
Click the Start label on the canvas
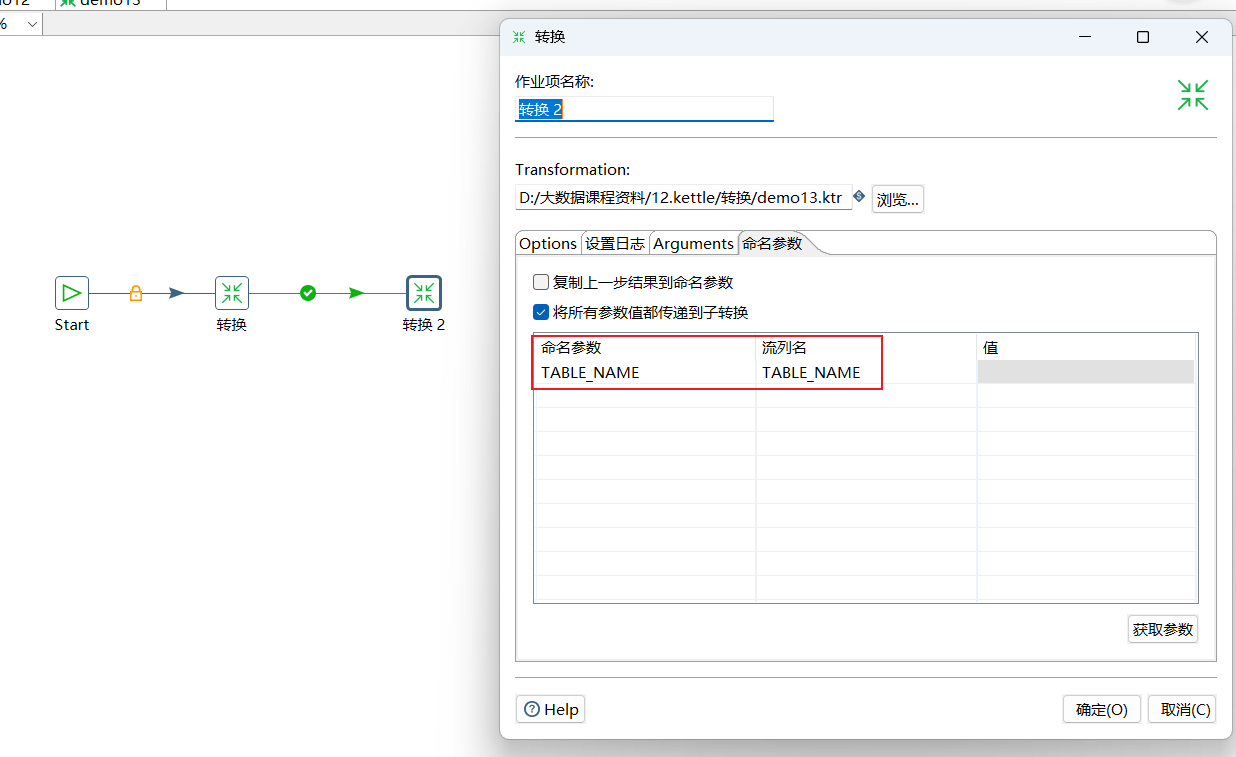tap(72, 325)
